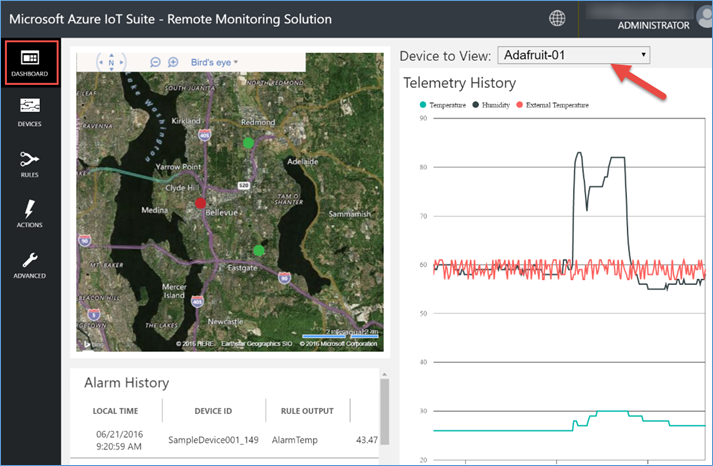Viewport: 713px width, 466px height.
Task: Open Advanced settings wrench icon
Action: 29,264
